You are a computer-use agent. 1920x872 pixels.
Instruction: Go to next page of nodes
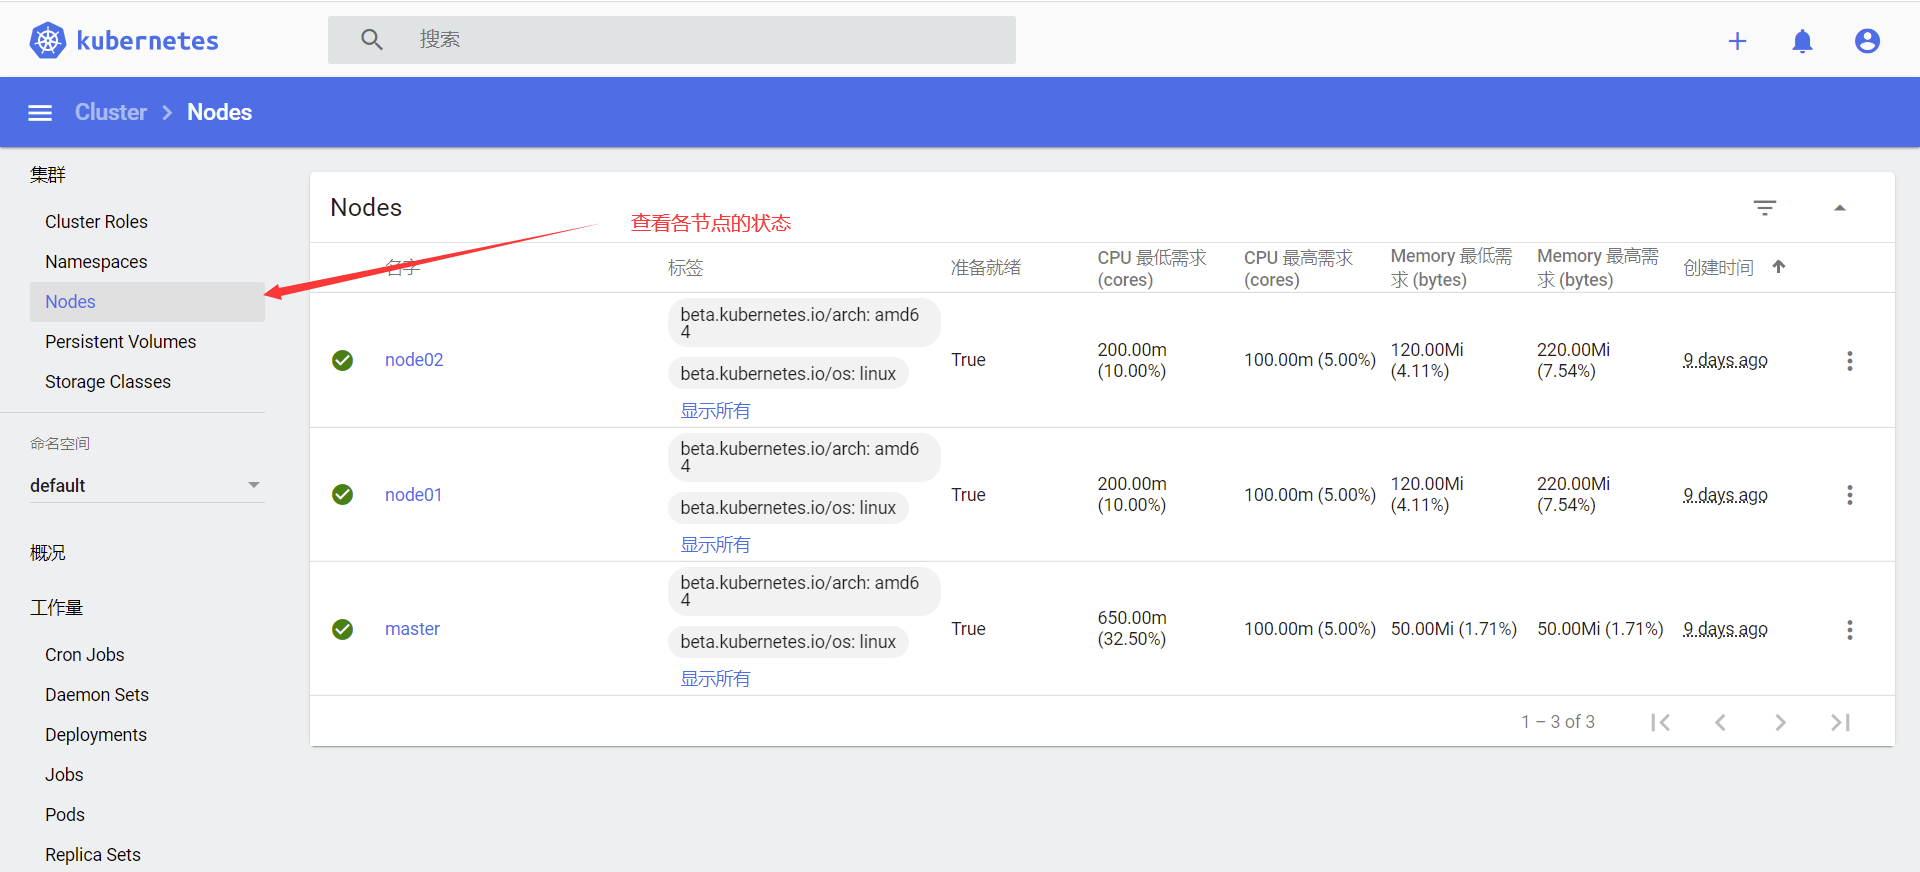click(1780, 722)
